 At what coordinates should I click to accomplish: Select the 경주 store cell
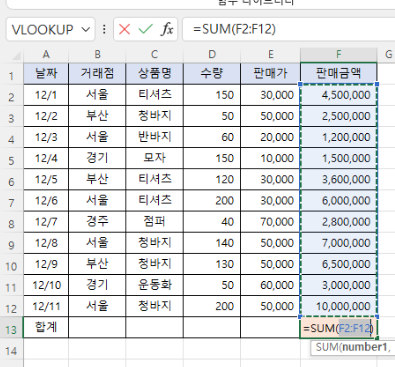point(97,222)
